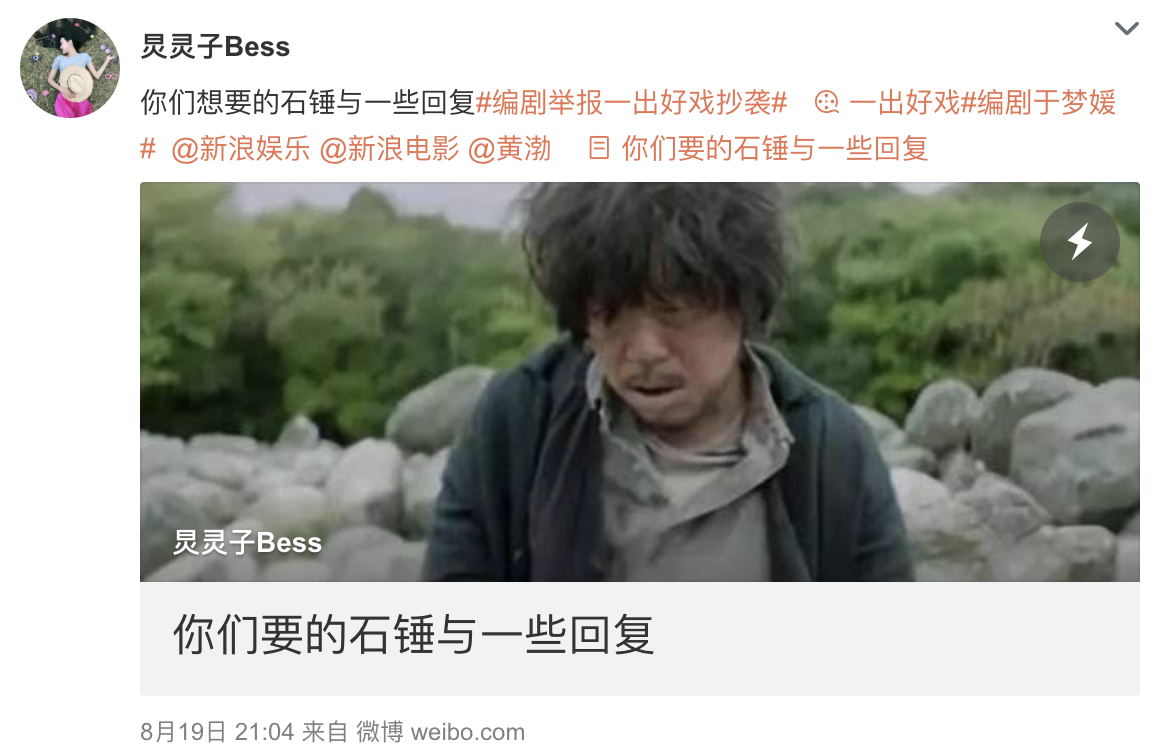Open the post options chevron menu

[x=1126, y=28]
